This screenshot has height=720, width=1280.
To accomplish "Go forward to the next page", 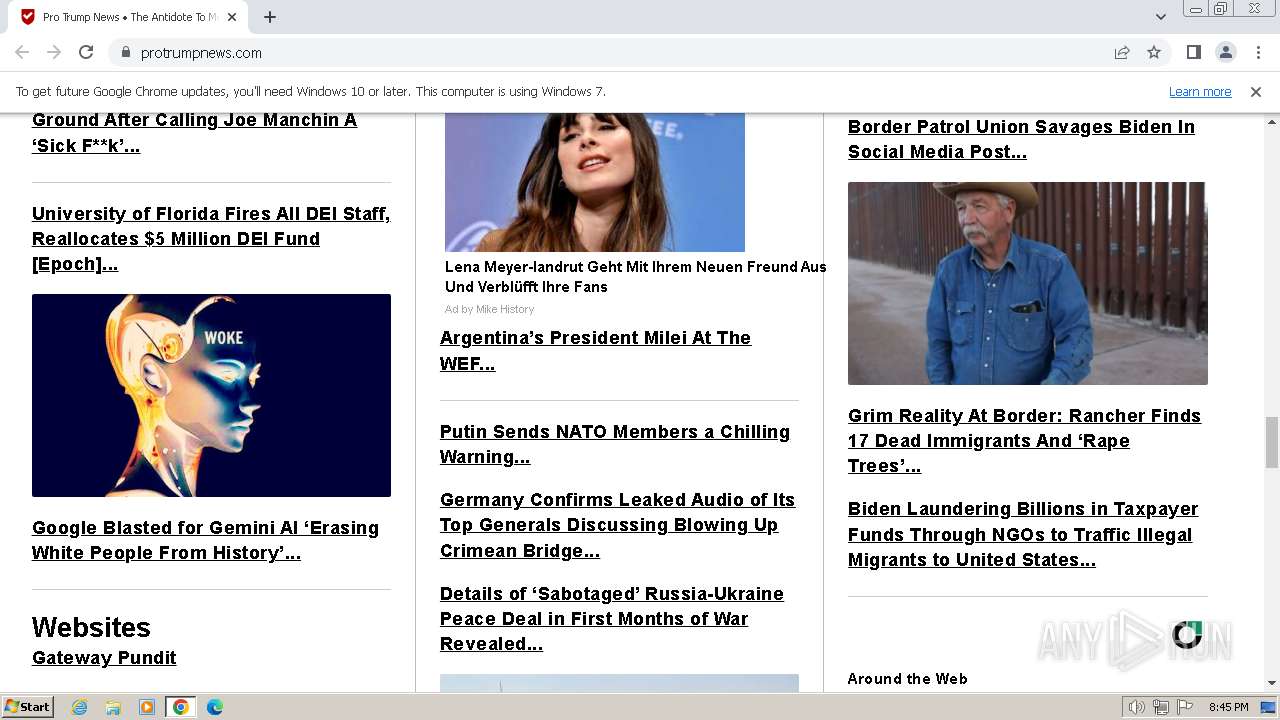I will (x=54, y=52).
